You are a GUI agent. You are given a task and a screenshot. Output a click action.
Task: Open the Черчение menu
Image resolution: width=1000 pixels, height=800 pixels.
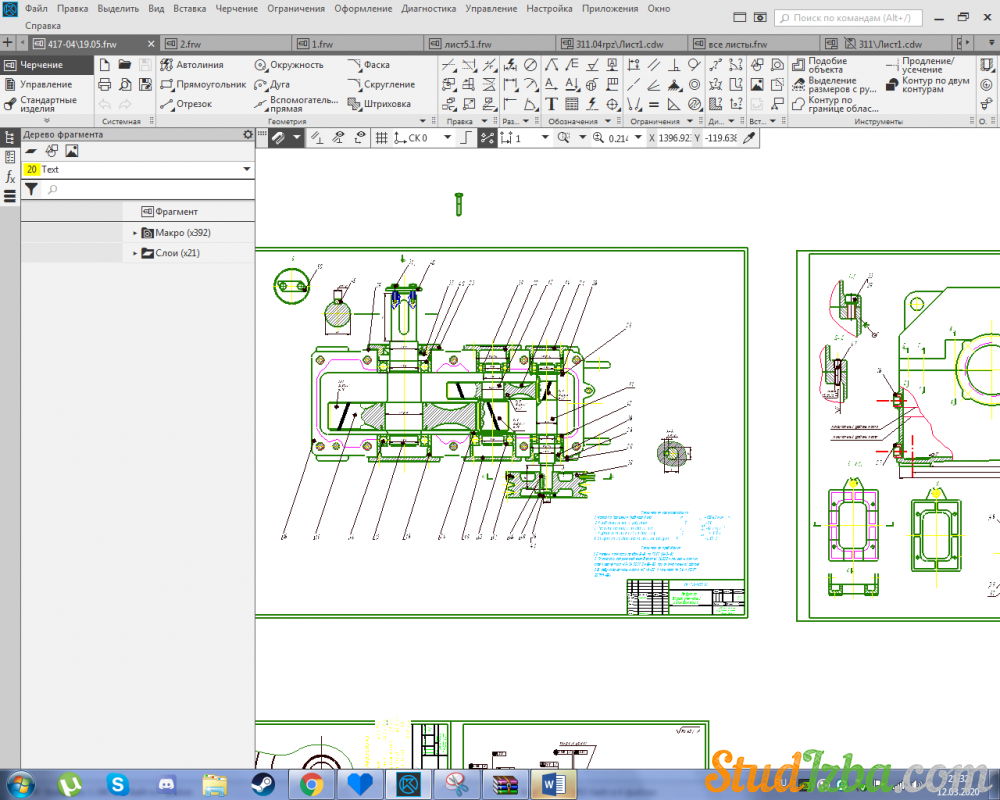[x=236, y=8]
